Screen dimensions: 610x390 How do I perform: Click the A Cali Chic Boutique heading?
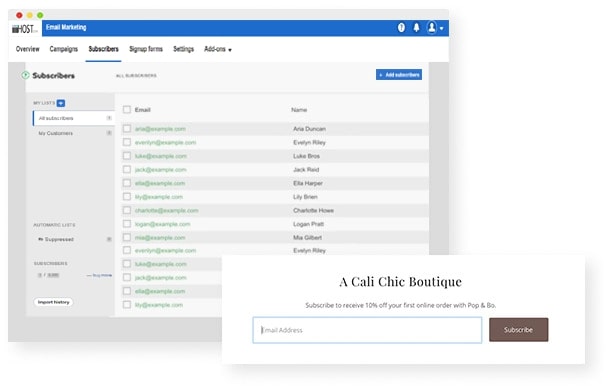click(401, 281)
